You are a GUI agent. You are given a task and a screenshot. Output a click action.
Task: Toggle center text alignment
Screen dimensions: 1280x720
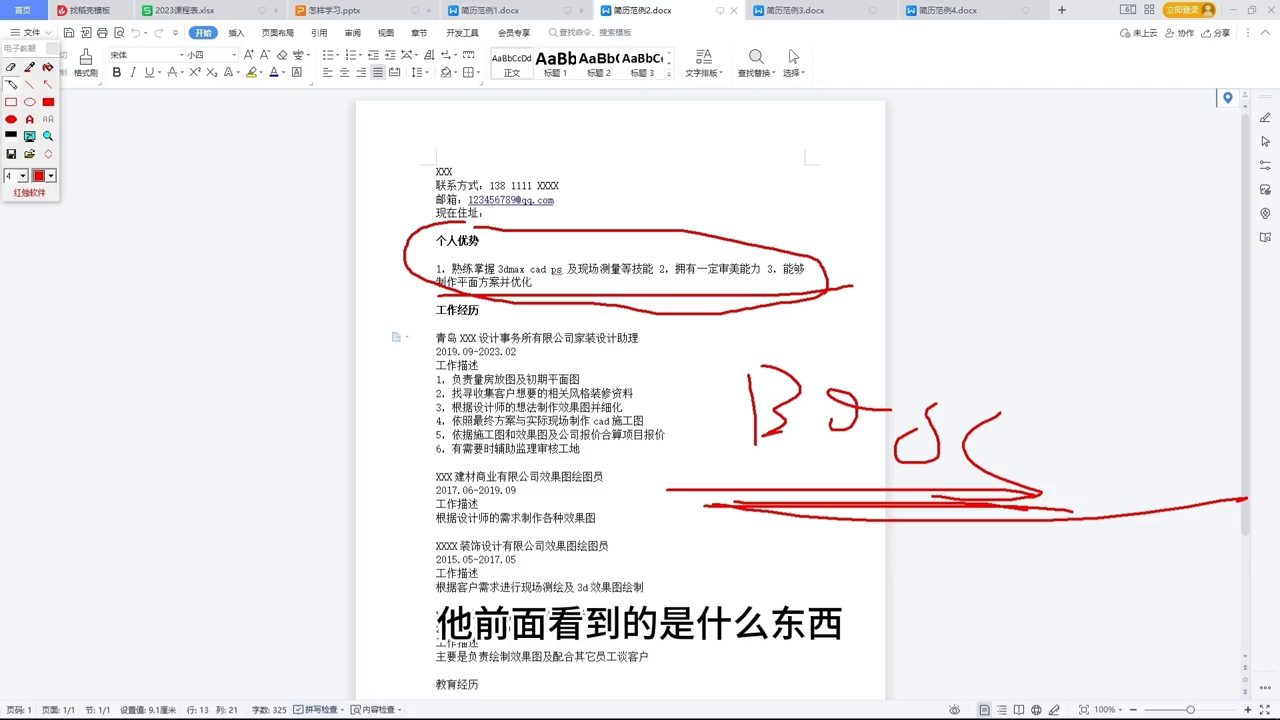[344, 72]
